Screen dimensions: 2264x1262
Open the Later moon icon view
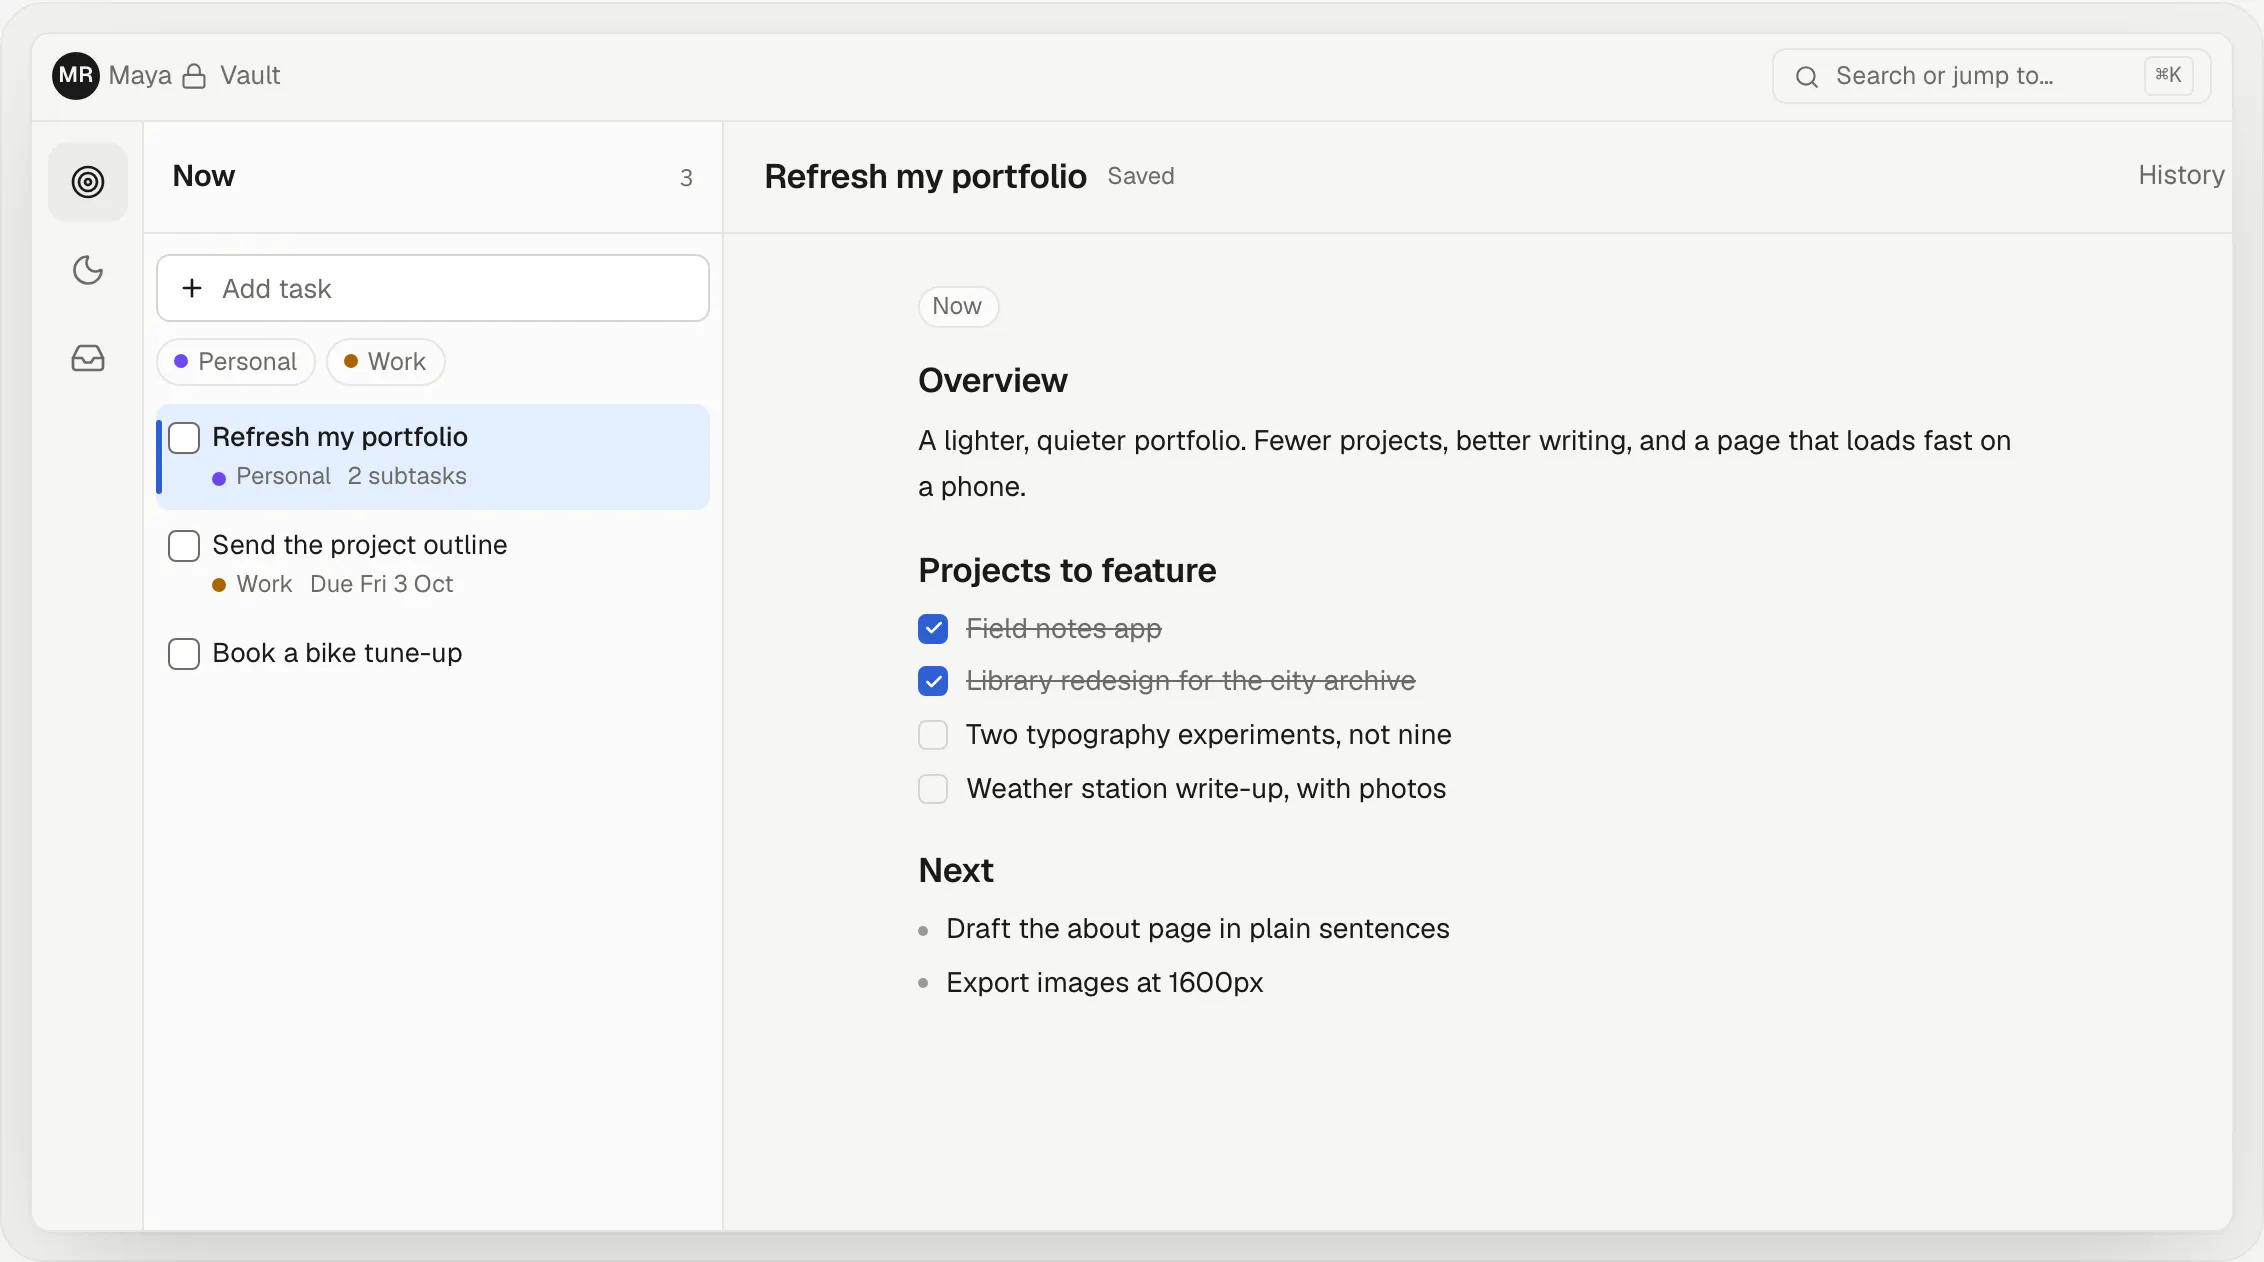click(x=88, y=270)
